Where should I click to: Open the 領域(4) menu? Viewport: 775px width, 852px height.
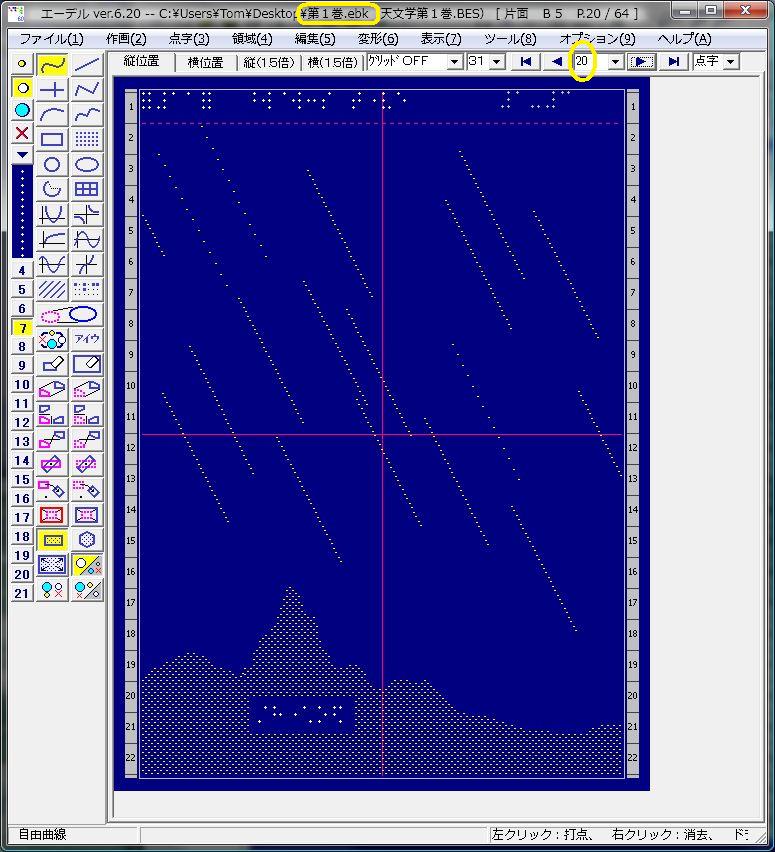[252, 39]
